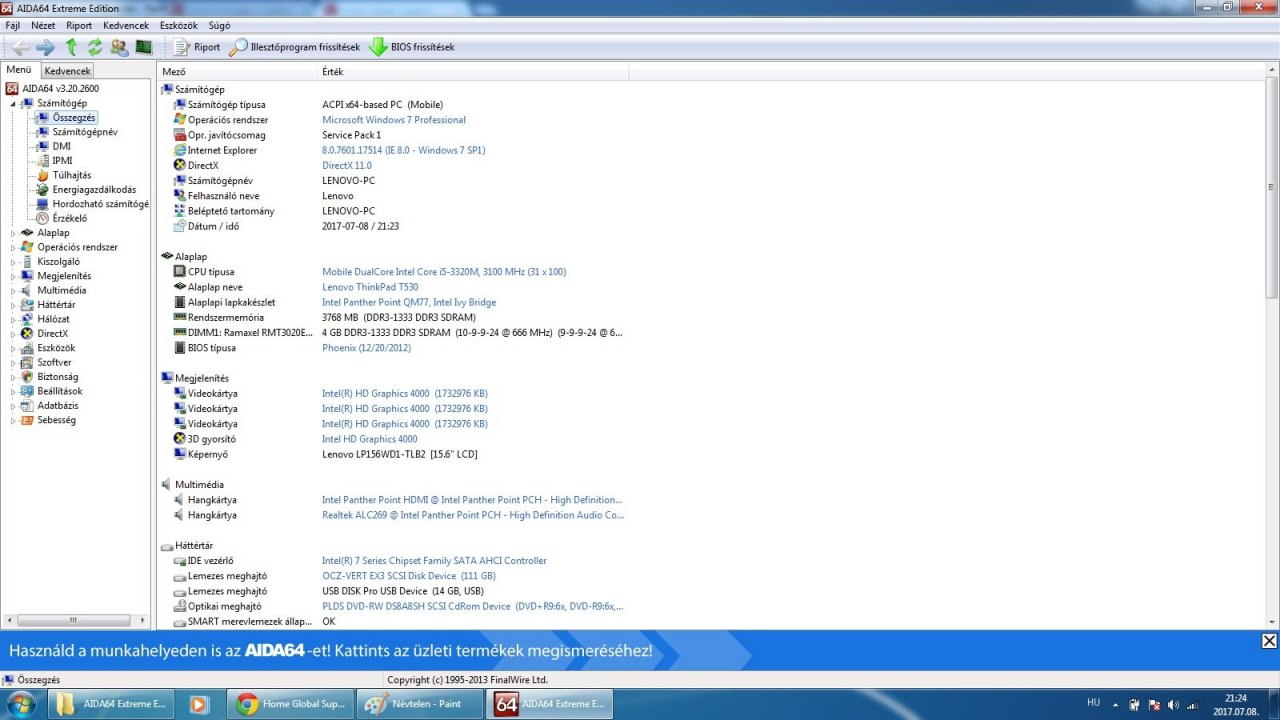
Task: Open the Riport menu
Action: [79, 25]
